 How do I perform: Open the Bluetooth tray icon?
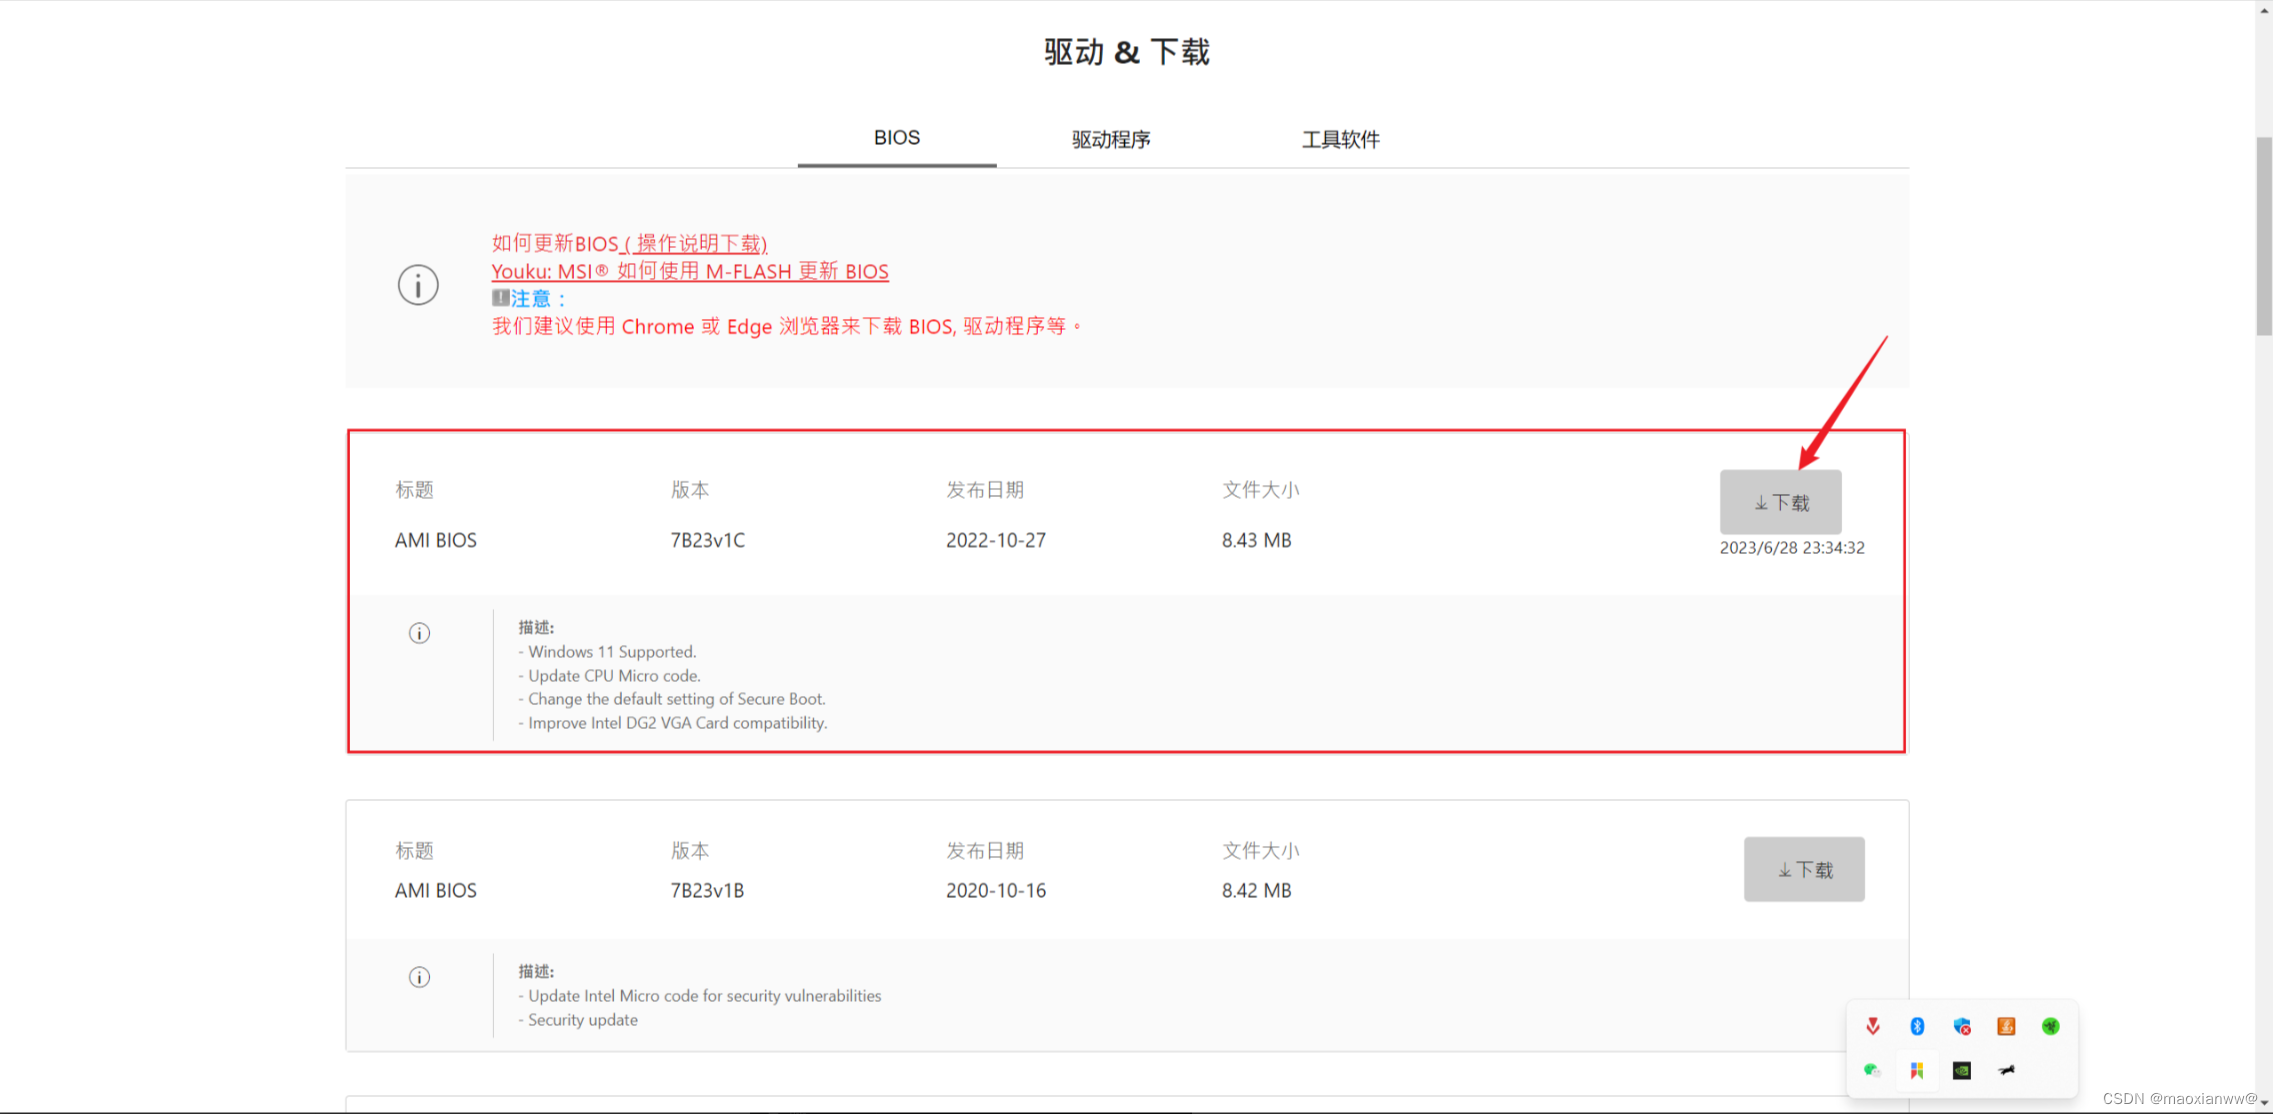[1917, 1026]
